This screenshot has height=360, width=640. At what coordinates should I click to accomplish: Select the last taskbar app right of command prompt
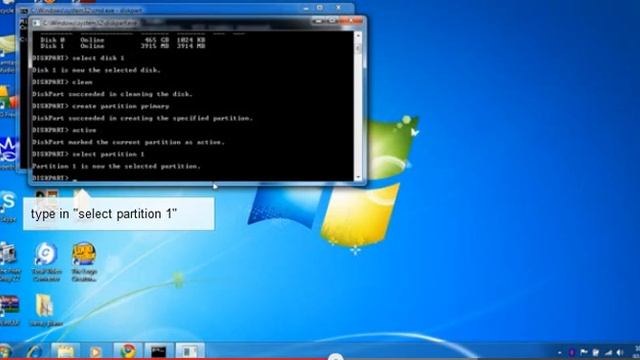pyautogui.click(x=190, y=351)
